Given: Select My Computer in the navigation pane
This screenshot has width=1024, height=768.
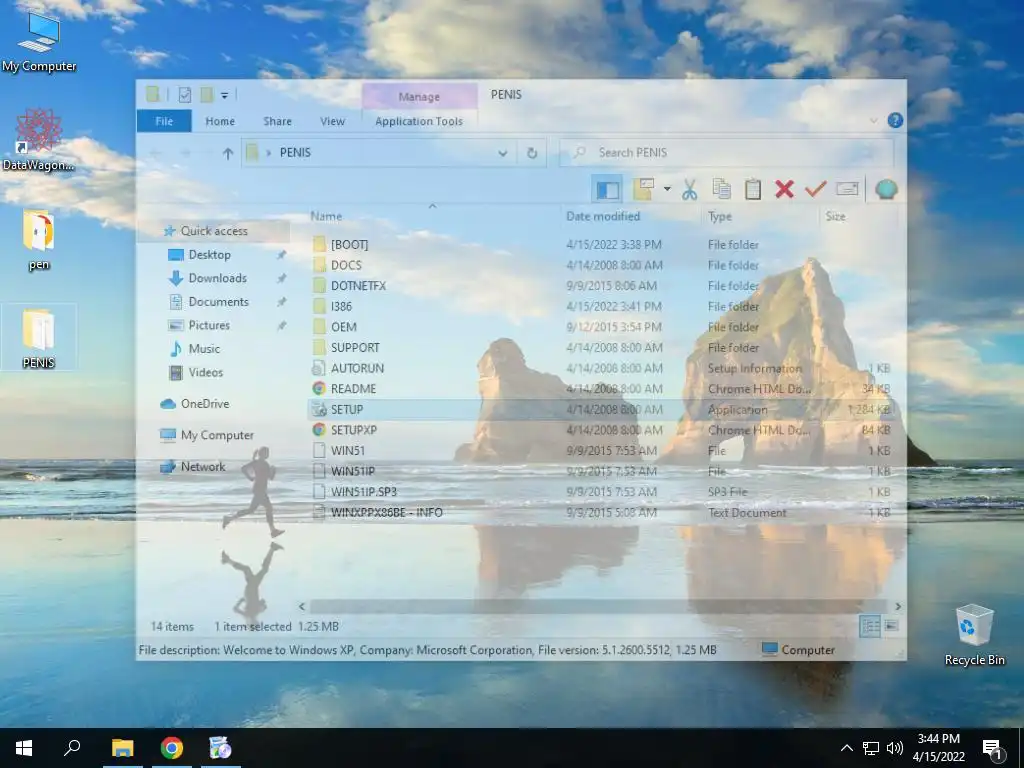Looking at the screenshot, I should pos(217,435).
